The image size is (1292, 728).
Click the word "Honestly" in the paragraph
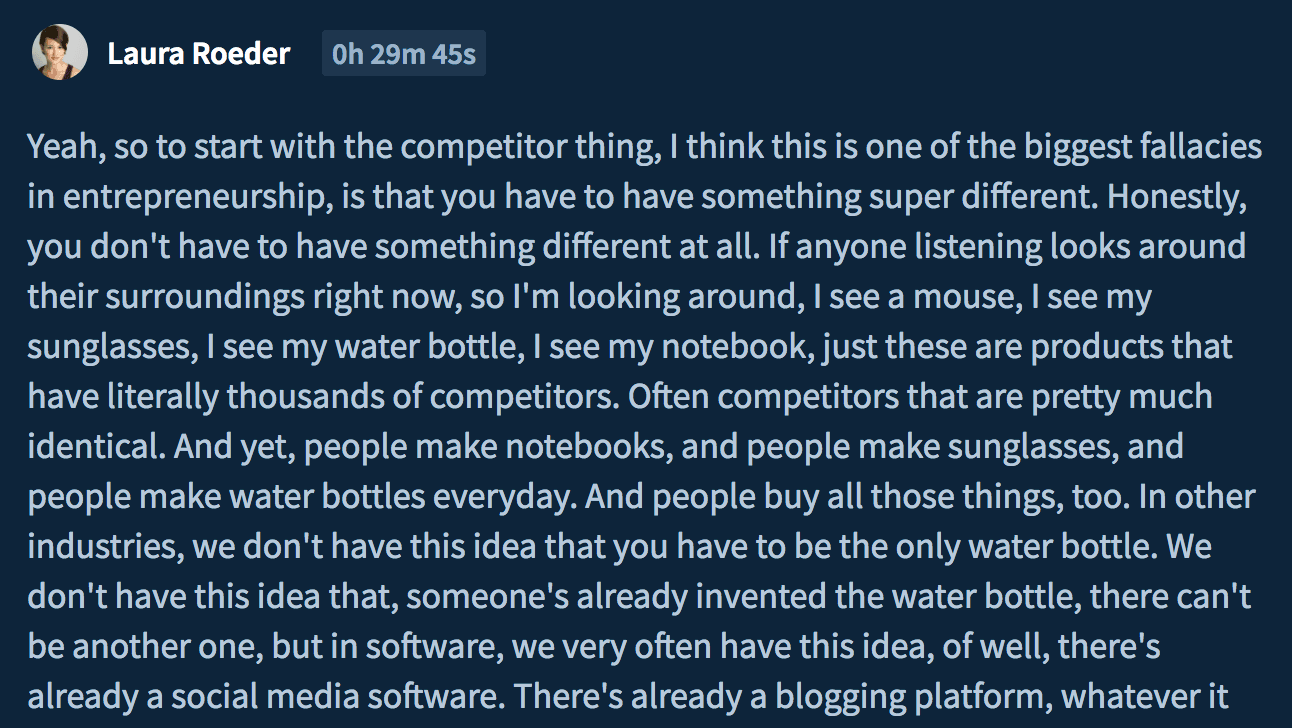pyautogui.click(x=1176, y=197)
